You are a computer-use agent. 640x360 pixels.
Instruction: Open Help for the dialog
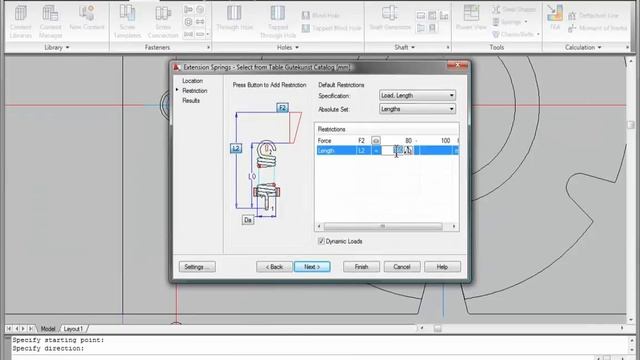(x=442, y=267)
